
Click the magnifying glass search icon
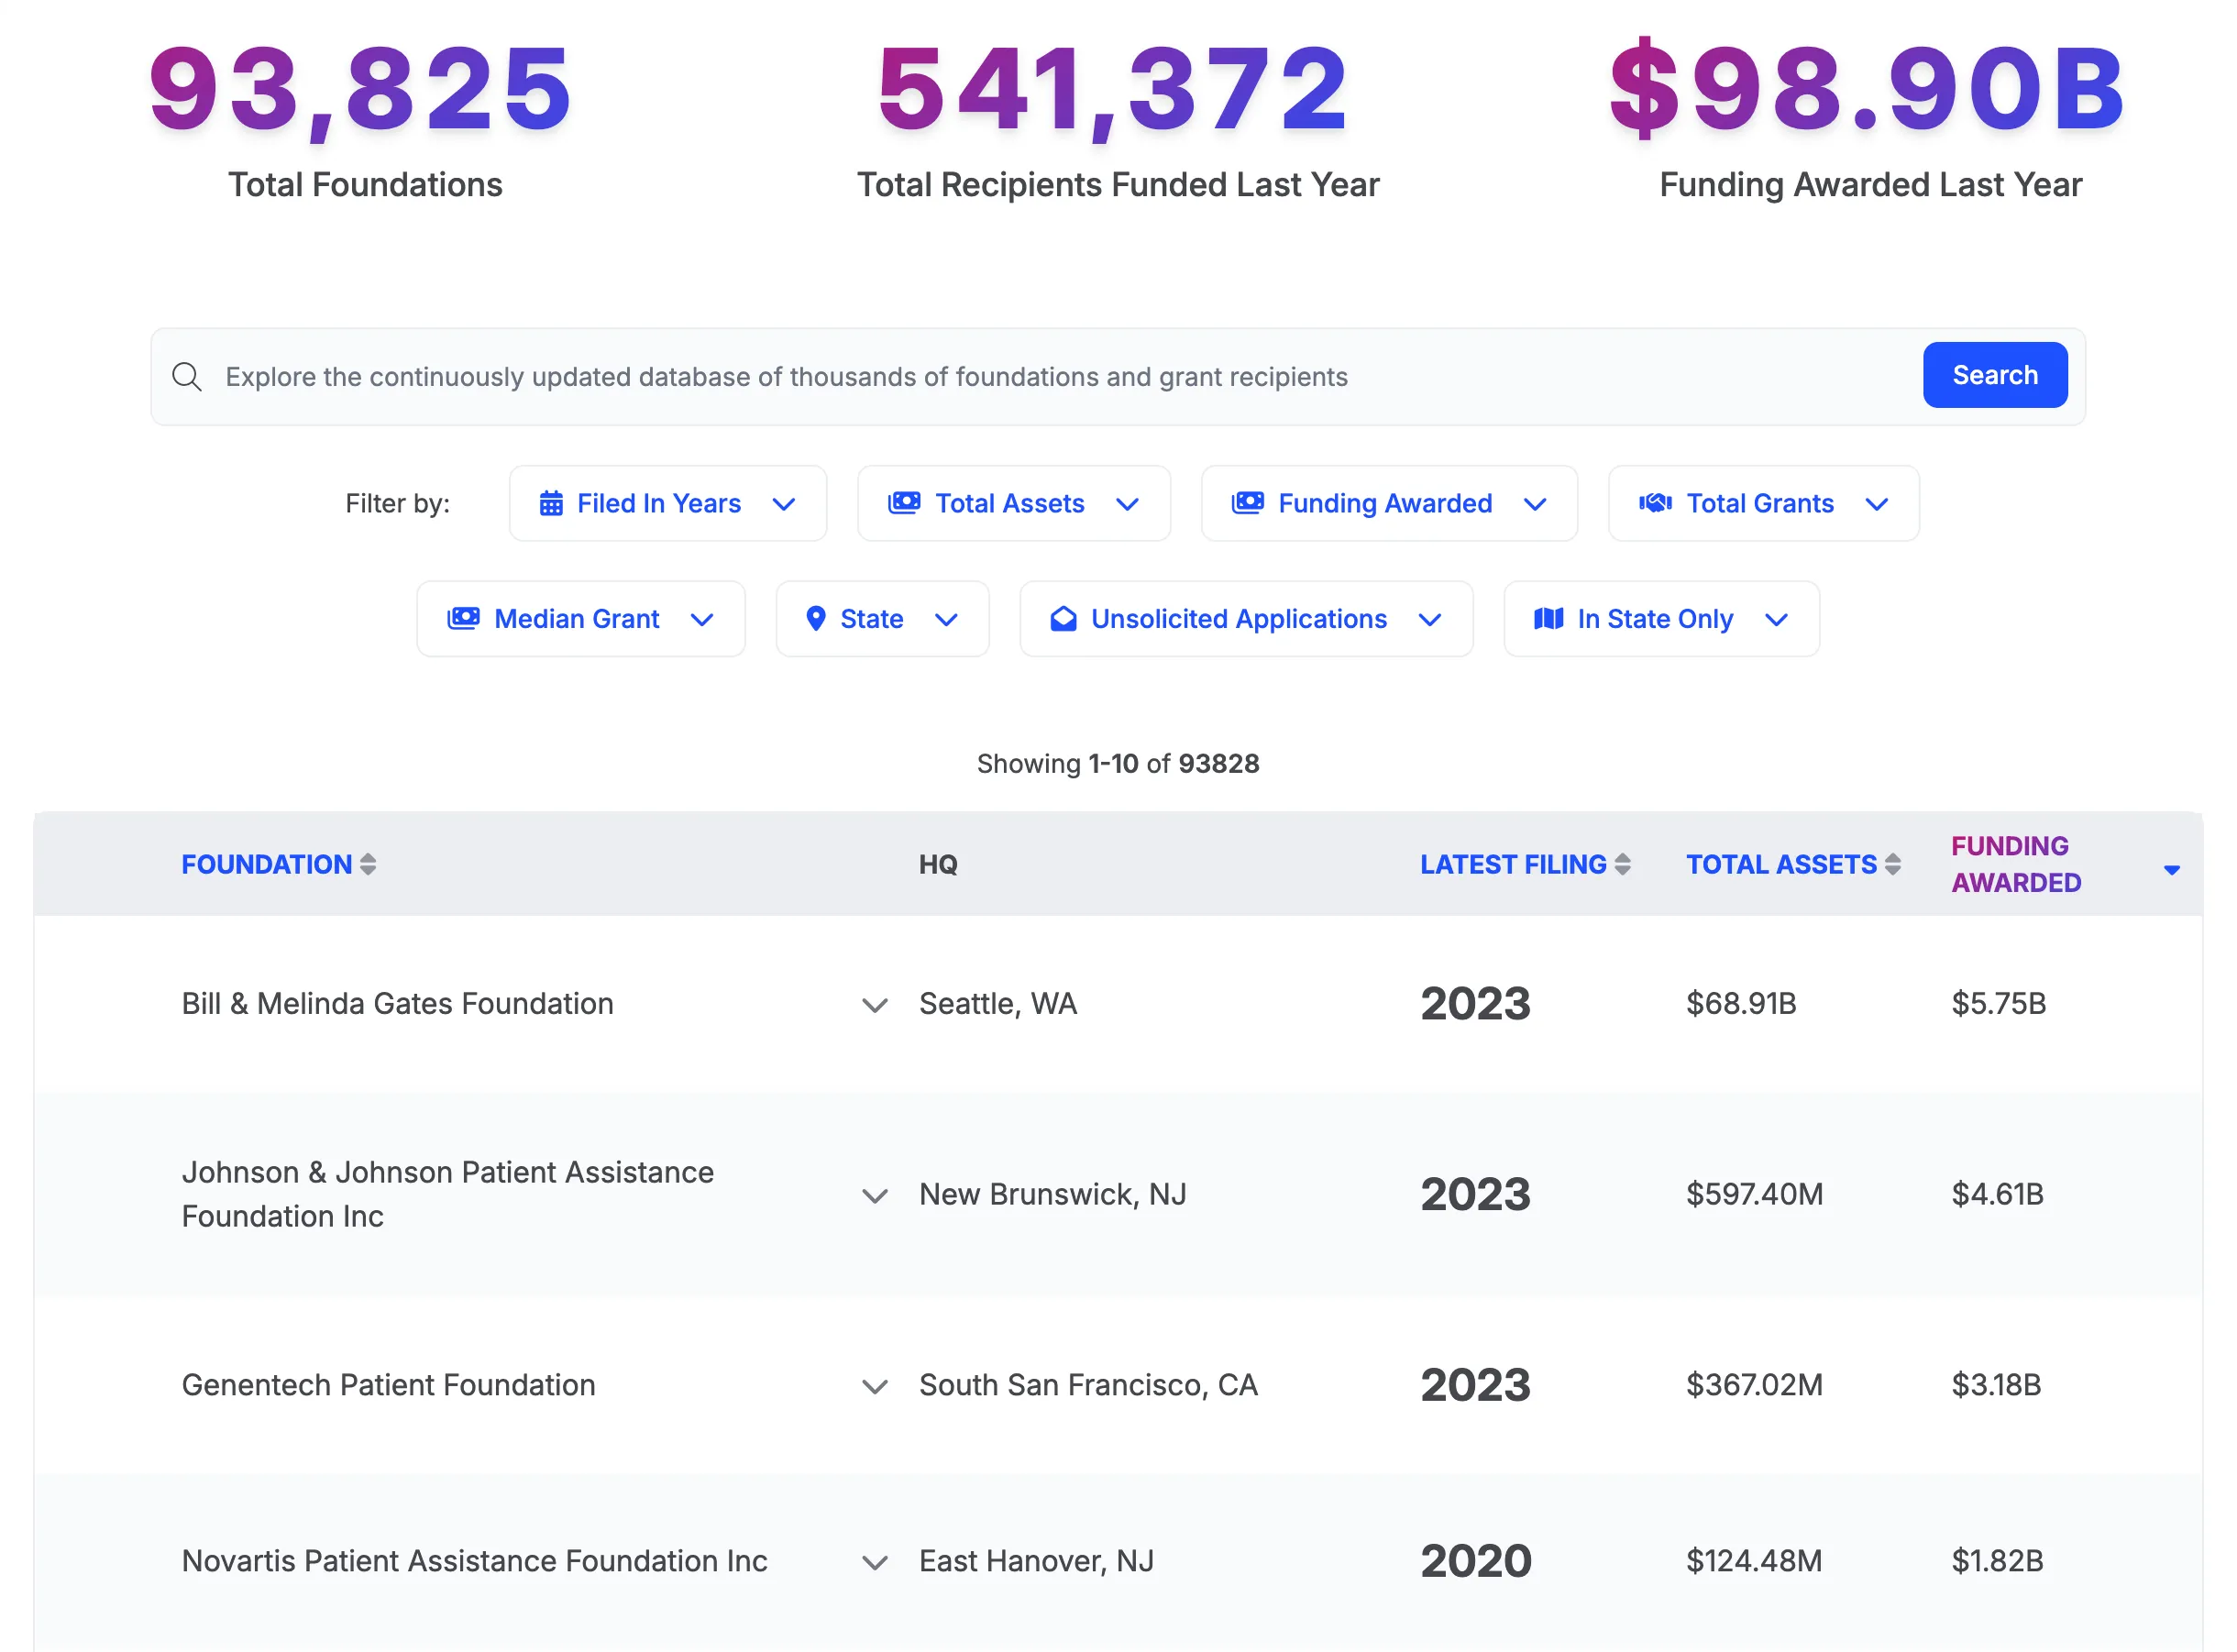188,377
